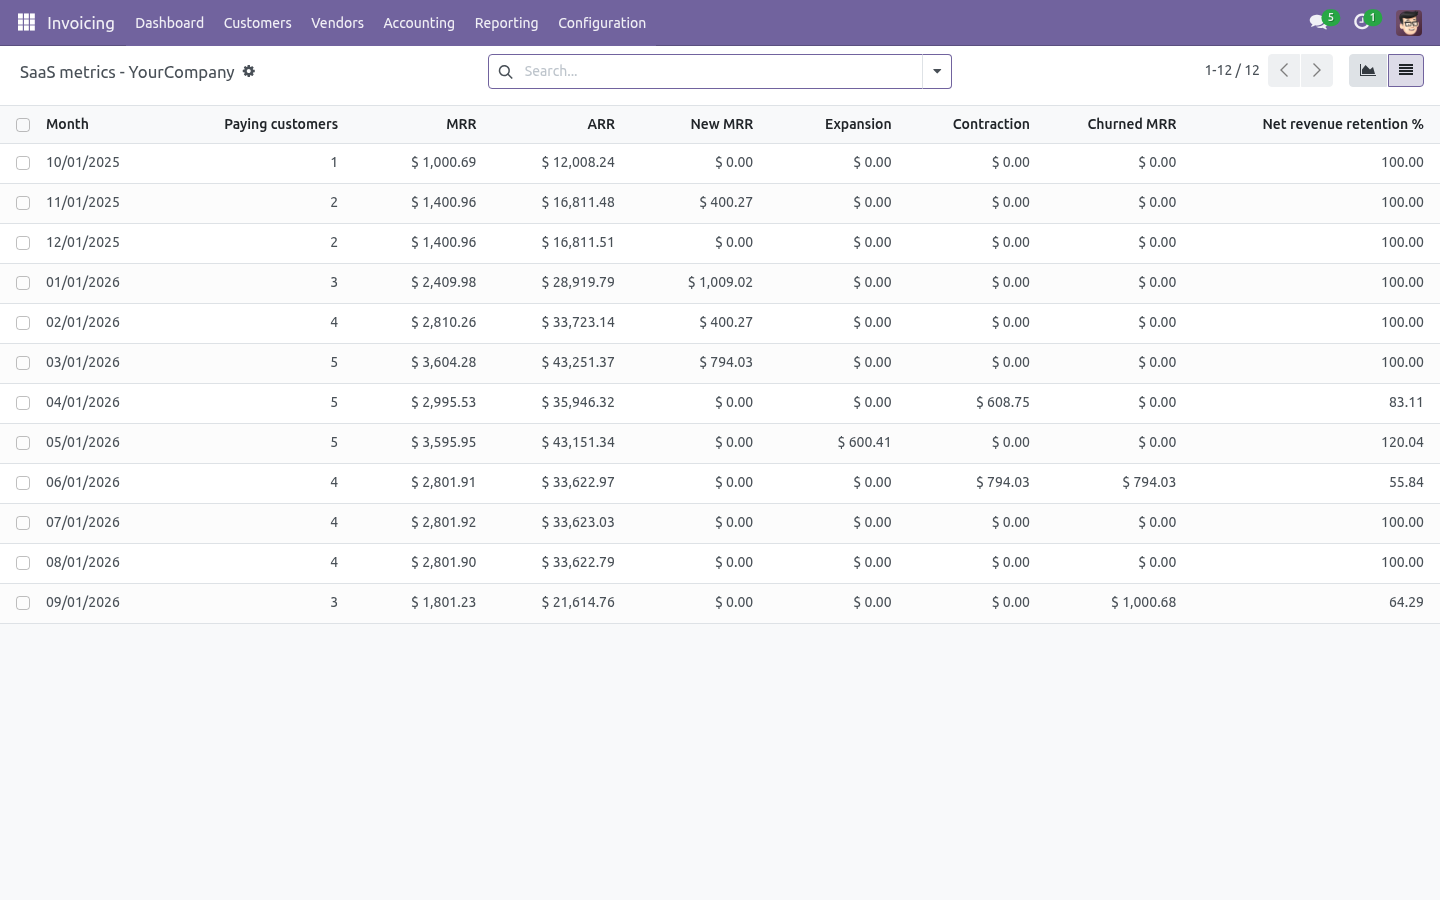Switch to graph view
1440x900 pixels.
(1368, 71)
